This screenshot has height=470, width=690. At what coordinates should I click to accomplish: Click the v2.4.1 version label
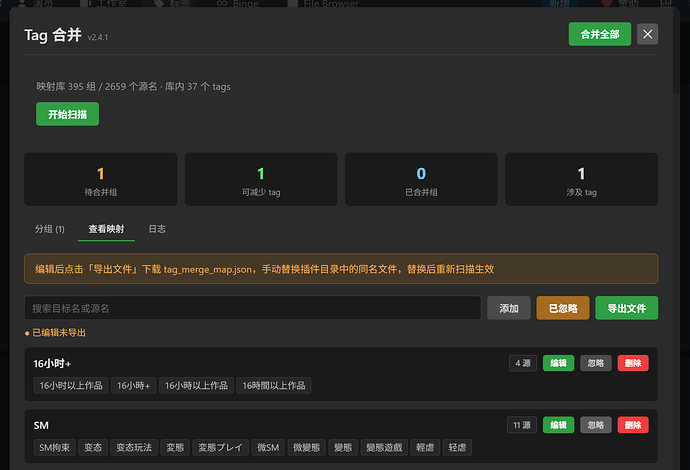click(x=98, y=37)
